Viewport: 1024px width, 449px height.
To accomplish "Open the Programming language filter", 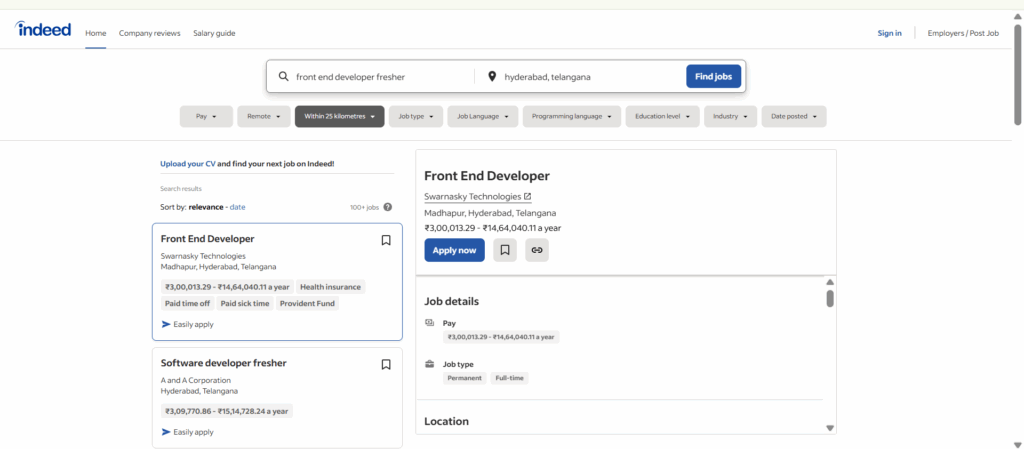I will pyautogui.click(x=571, y=116).
